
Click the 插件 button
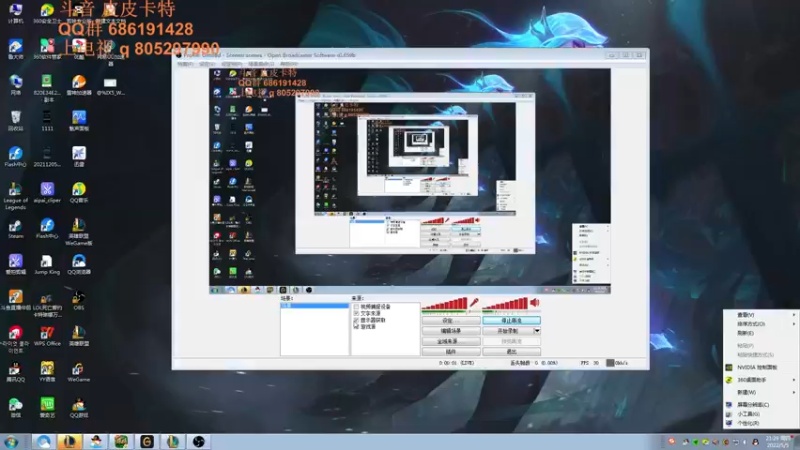point(451,352)
